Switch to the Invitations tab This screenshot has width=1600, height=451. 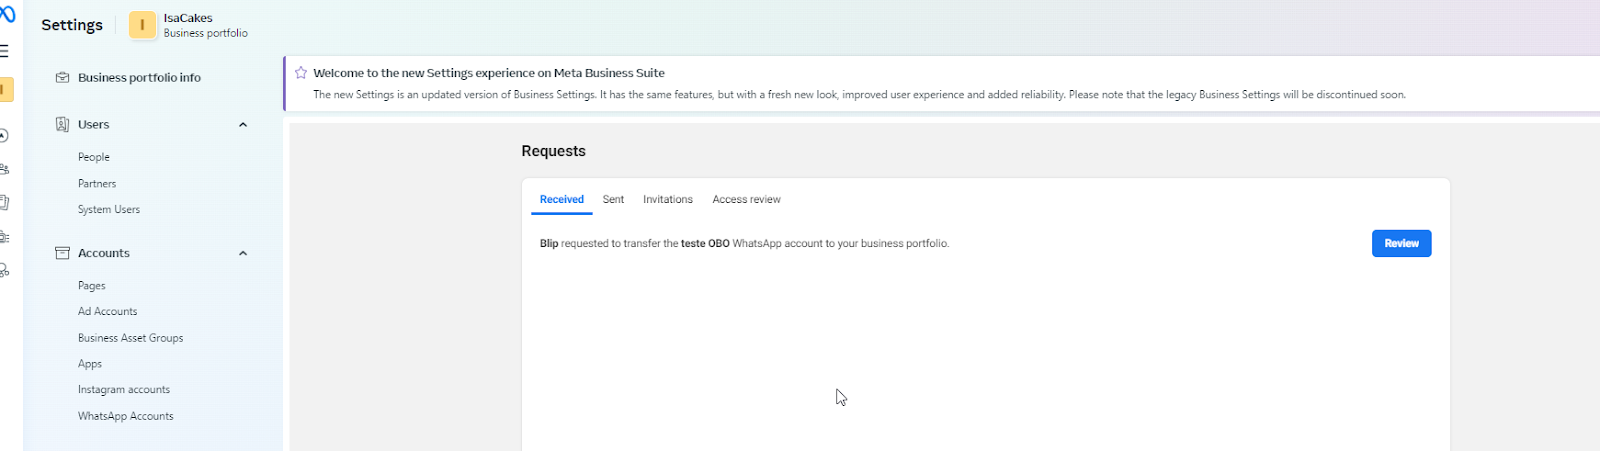click(668, 199)
